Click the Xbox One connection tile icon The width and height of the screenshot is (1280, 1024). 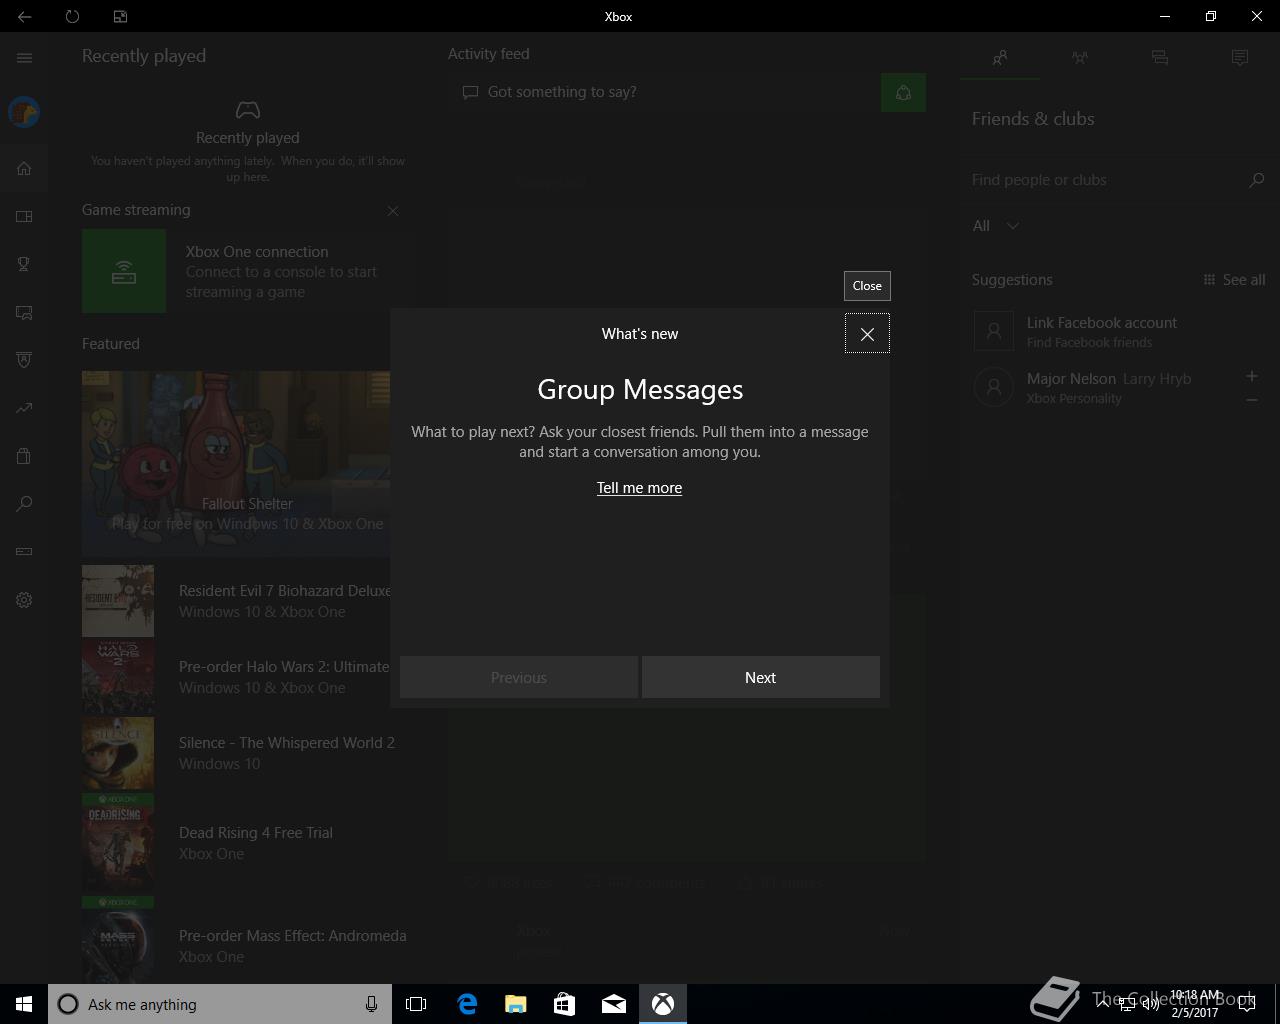tap(124, 271)
